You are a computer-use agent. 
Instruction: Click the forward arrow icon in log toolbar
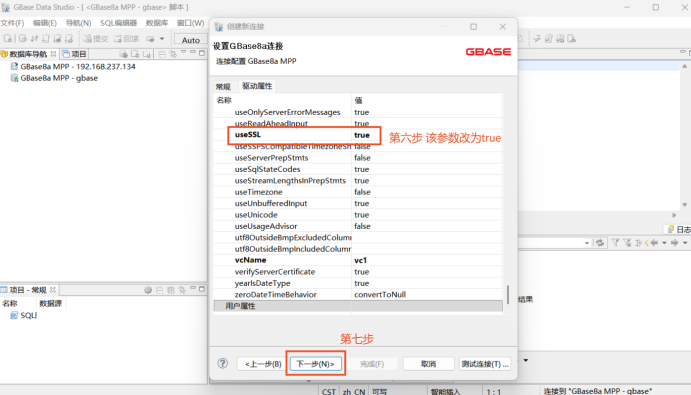pos(674,242)
